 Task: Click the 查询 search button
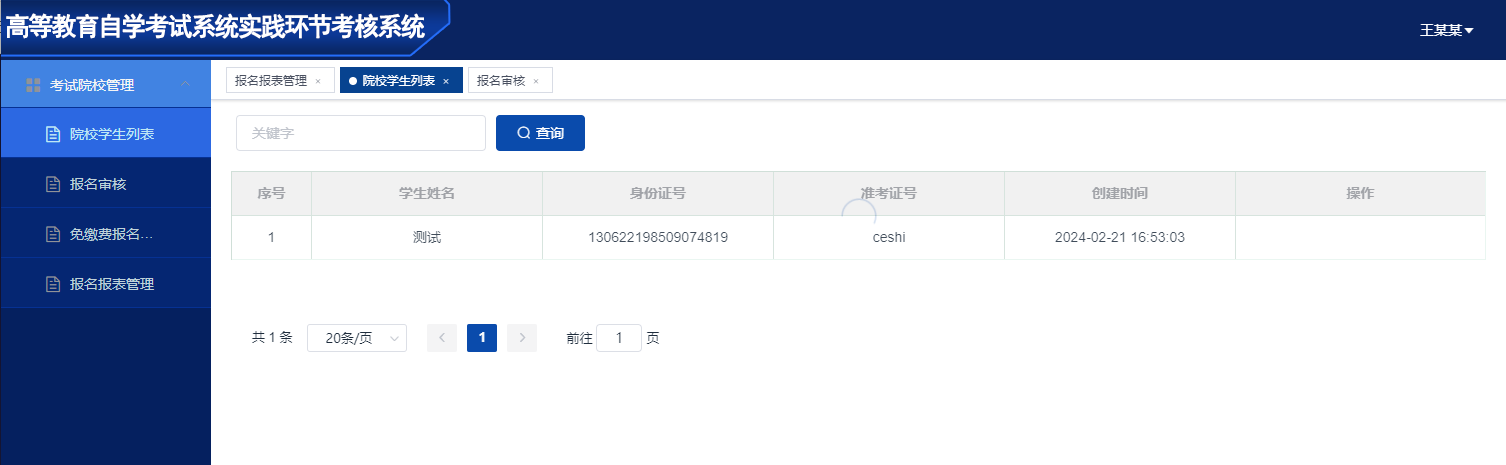[x=540, y=133]
